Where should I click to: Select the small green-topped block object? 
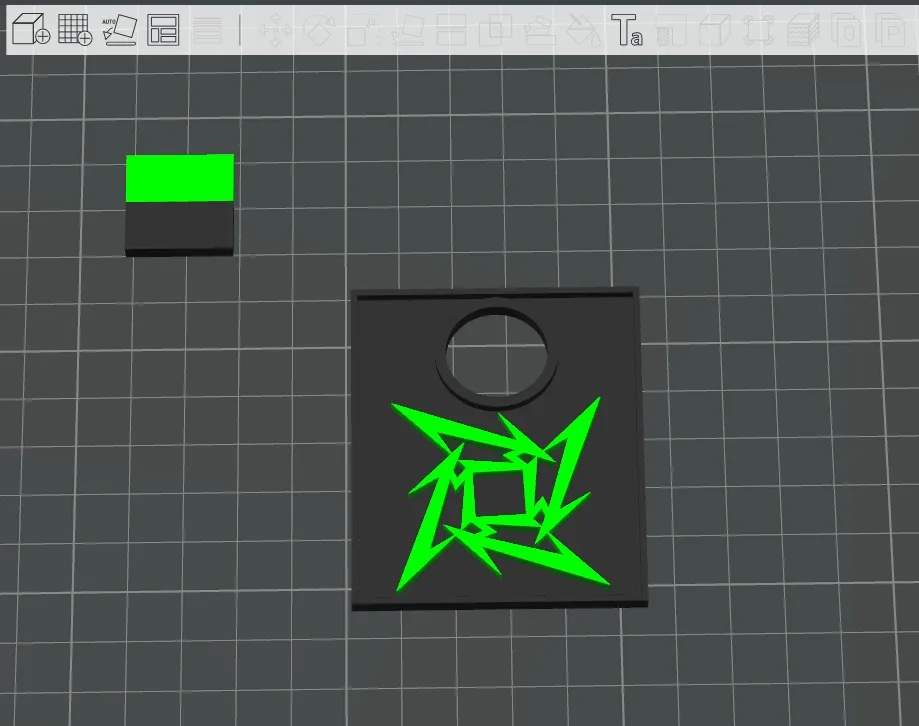[180, 205]
